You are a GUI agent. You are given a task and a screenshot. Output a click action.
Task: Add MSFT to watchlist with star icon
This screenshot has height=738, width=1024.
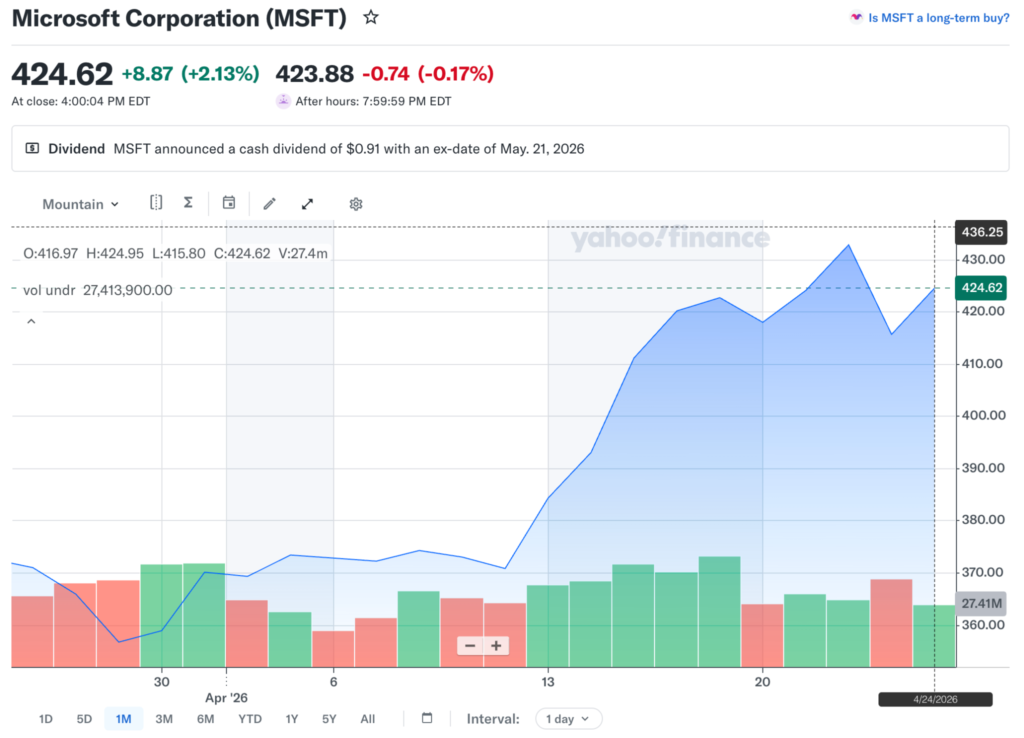click(x=371, y=17)
